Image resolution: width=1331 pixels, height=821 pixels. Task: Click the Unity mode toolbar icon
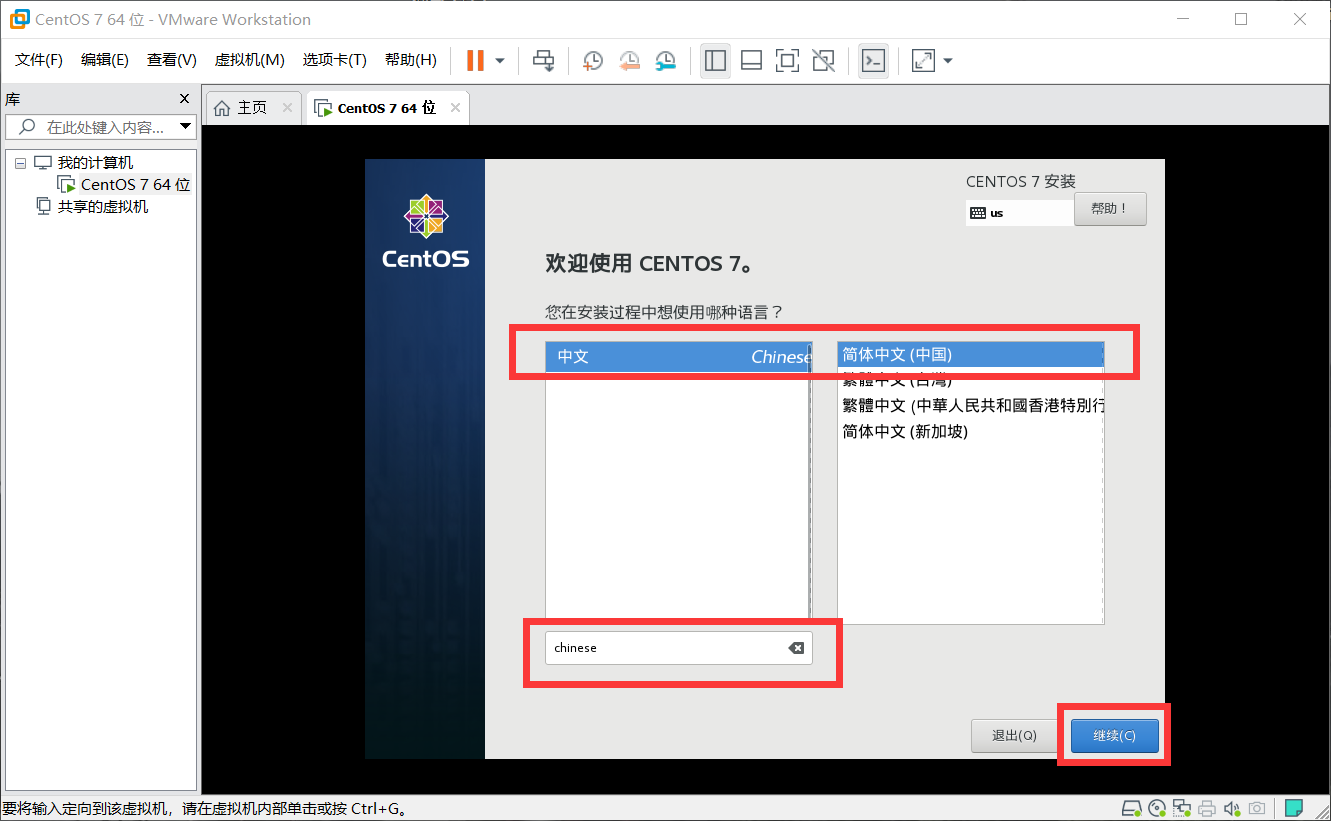[x=823, y=61]
